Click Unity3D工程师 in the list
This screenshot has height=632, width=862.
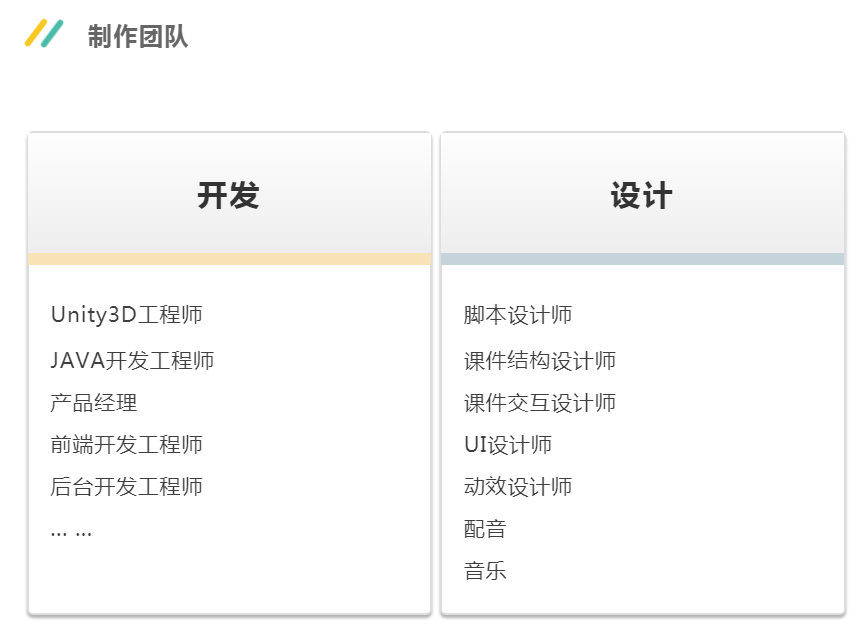click(x=127, y=315)
